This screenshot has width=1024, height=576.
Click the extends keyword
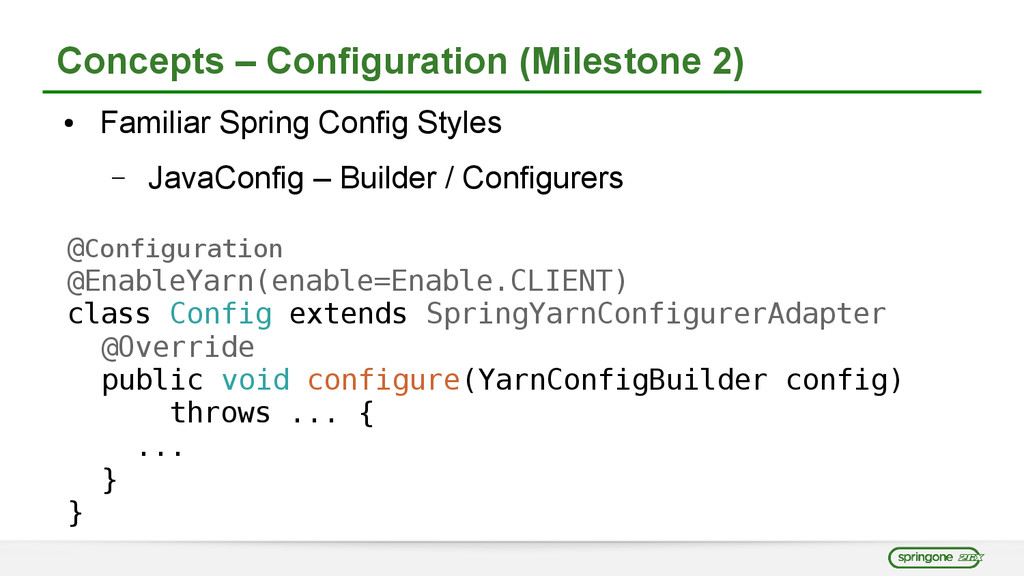coord(348,314)
